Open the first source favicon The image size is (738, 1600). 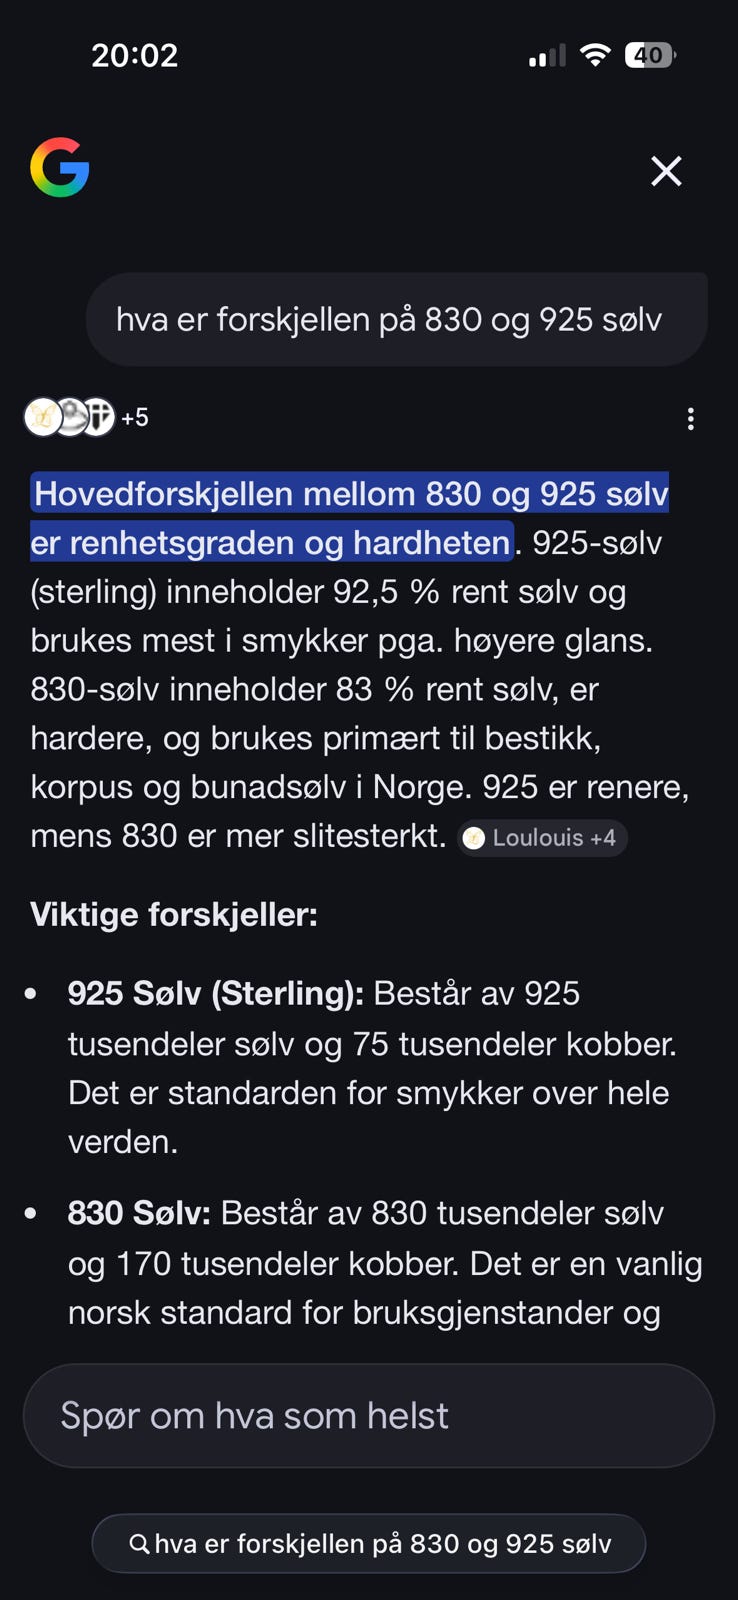[43, 417]
